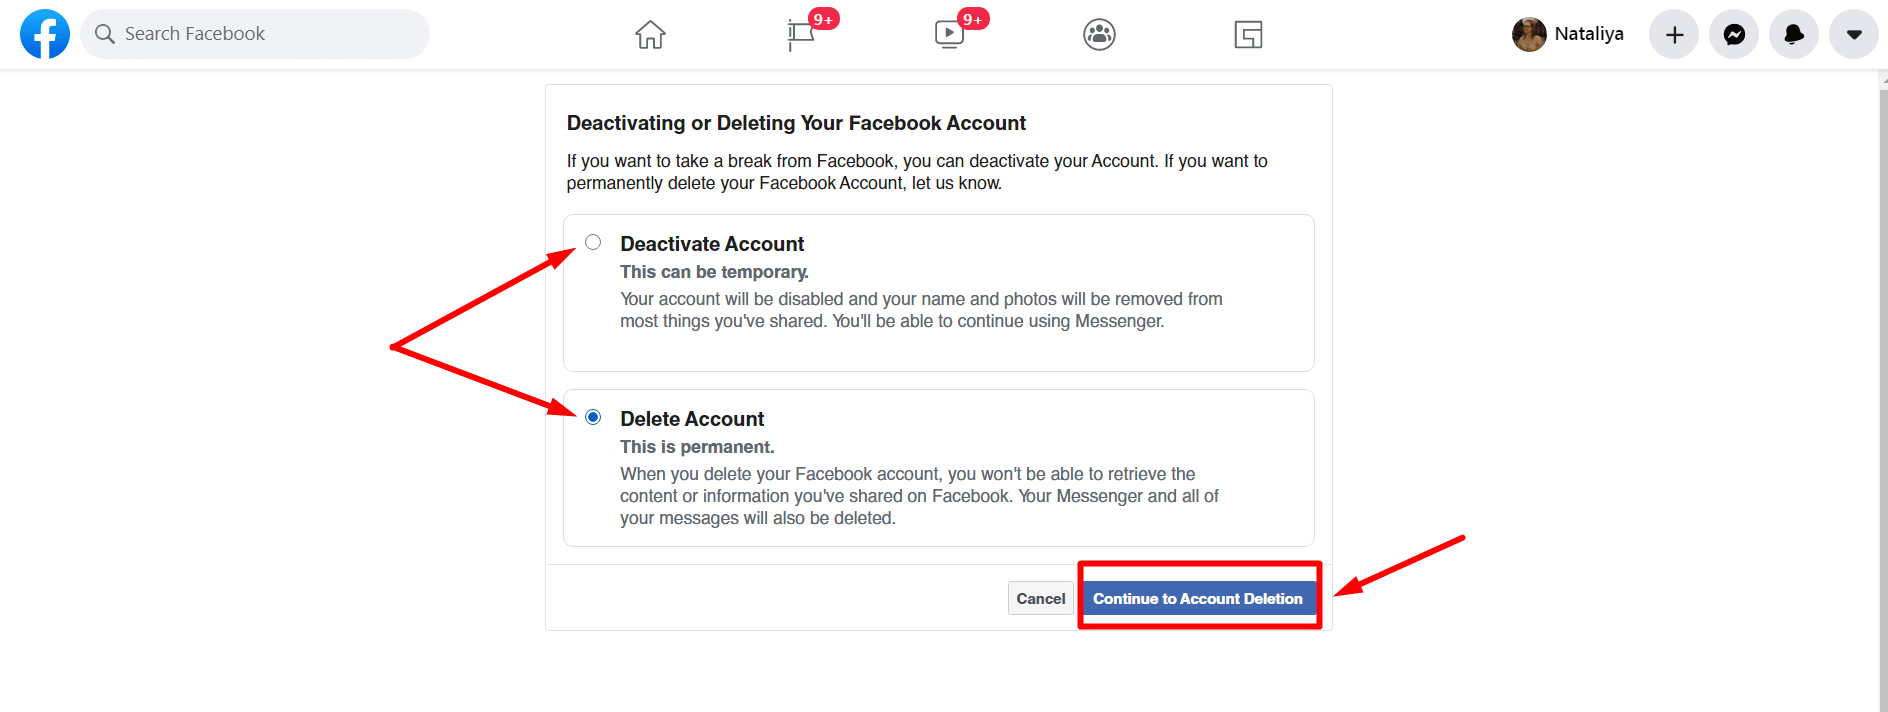
Task: Open the Messenger icon
Action: (x=1734, y=33)
